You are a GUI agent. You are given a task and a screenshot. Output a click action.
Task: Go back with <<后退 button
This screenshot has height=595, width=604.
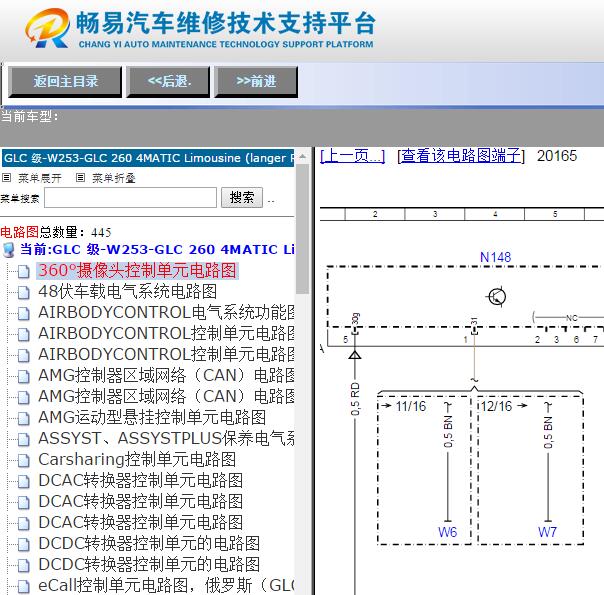[x=168, y=81]
